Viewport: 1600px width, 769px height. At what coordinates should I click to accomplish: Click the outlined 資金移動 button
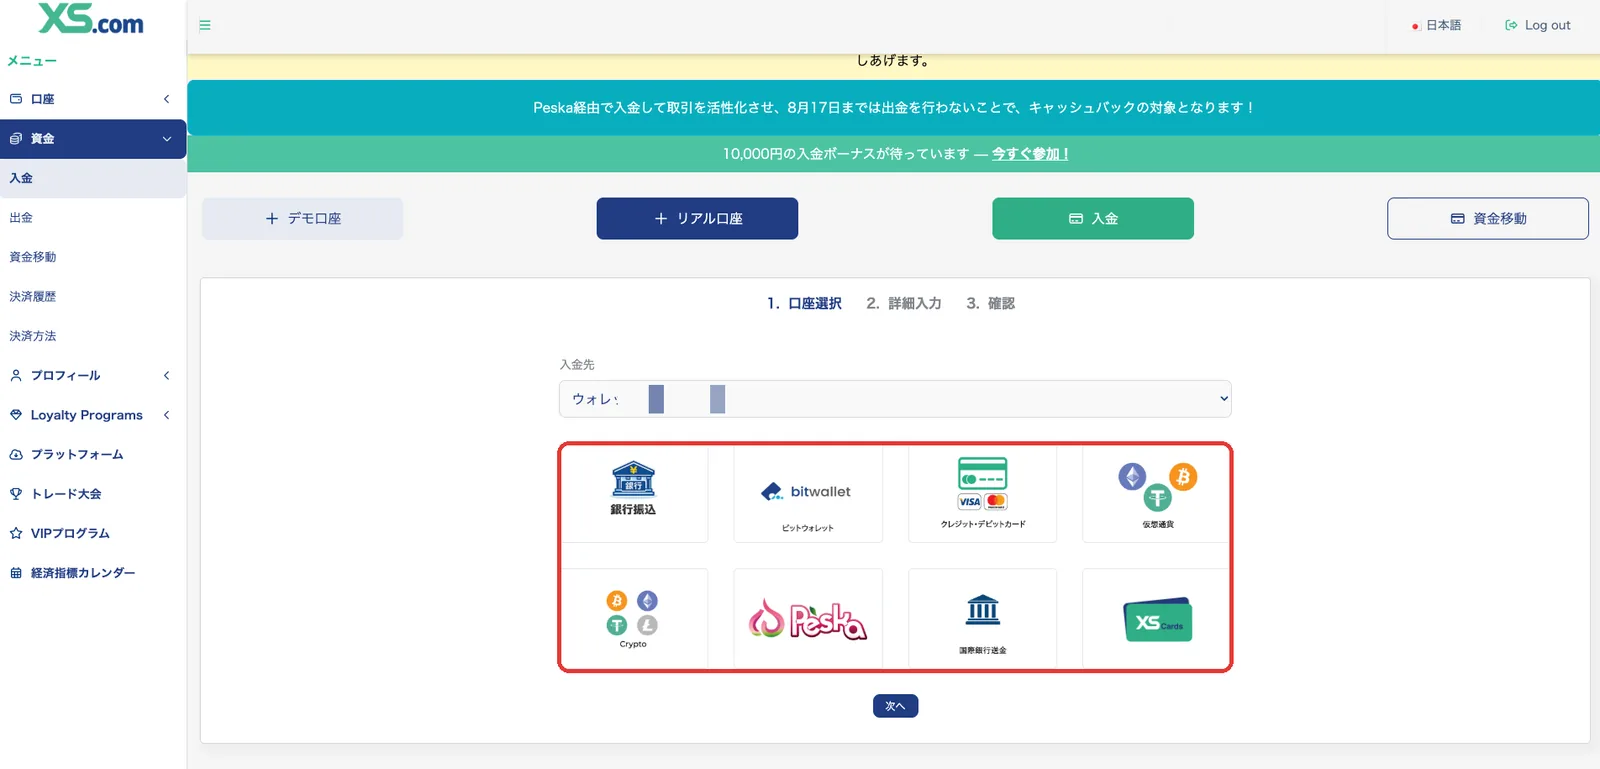(1488, 218)
